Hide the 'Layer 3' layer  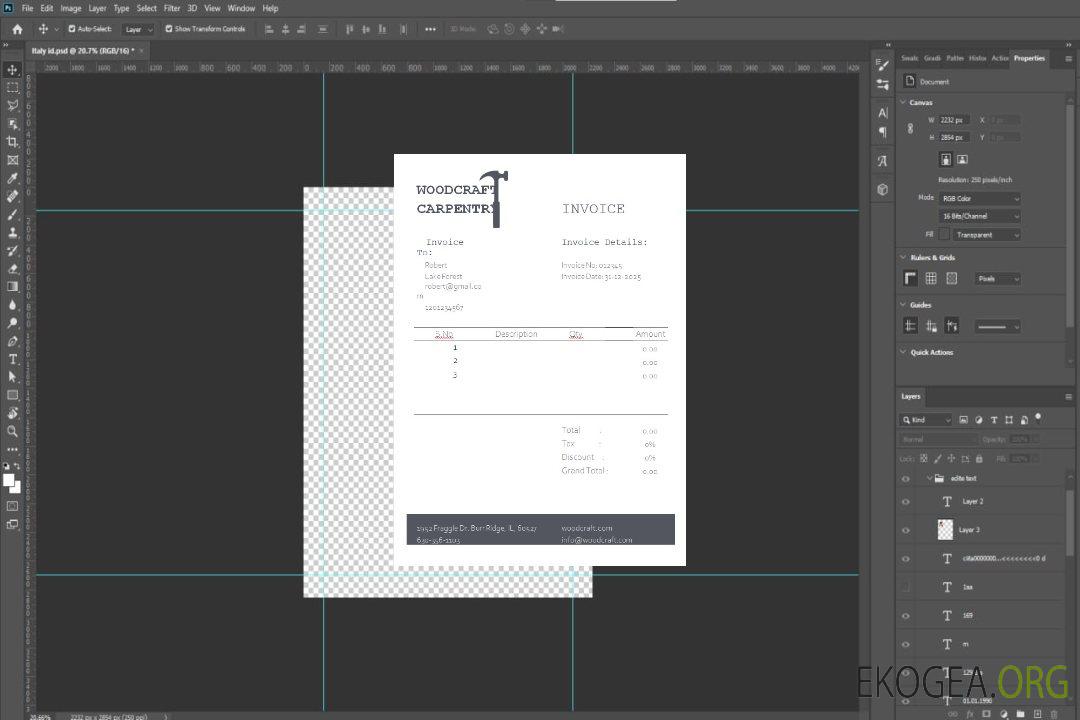click(x=906, y=531)
